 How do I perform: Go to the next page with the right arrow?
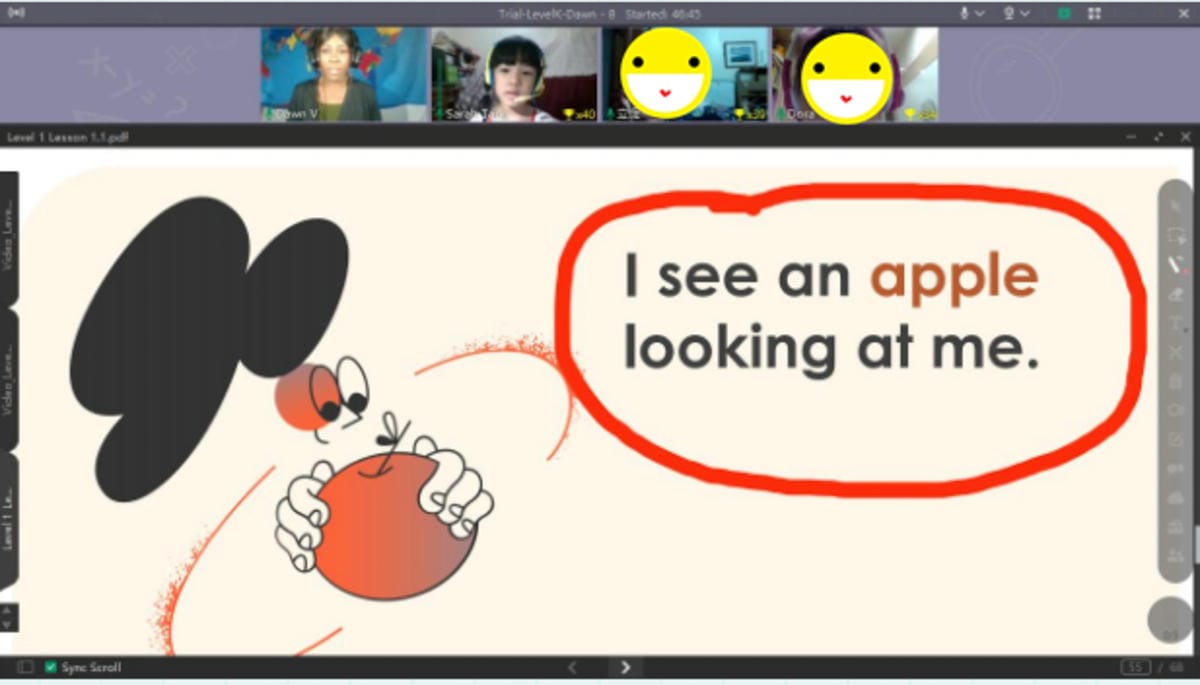click(627, 667)
